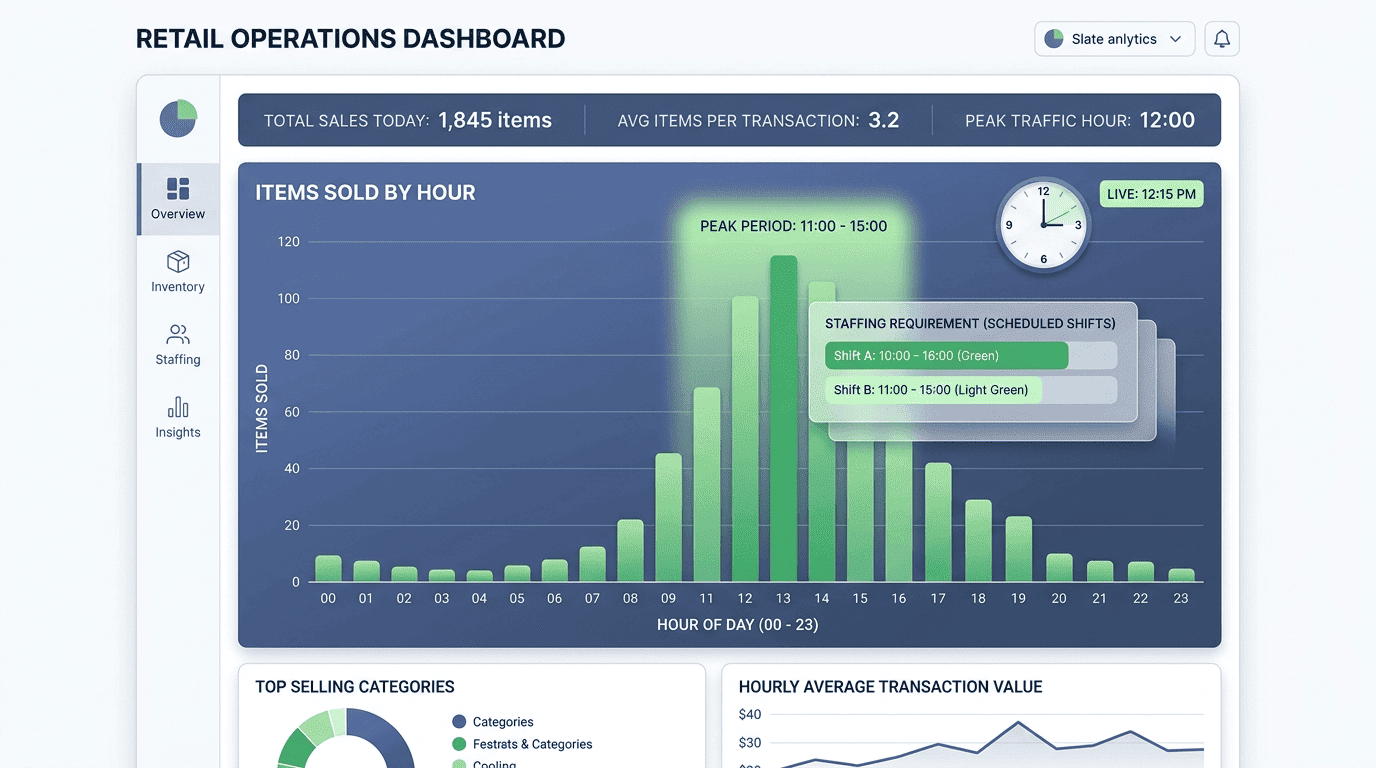The height and width of the screenshot is (768, 1376).
Task: Click the y-axis value 120
Action: [289, 242]
